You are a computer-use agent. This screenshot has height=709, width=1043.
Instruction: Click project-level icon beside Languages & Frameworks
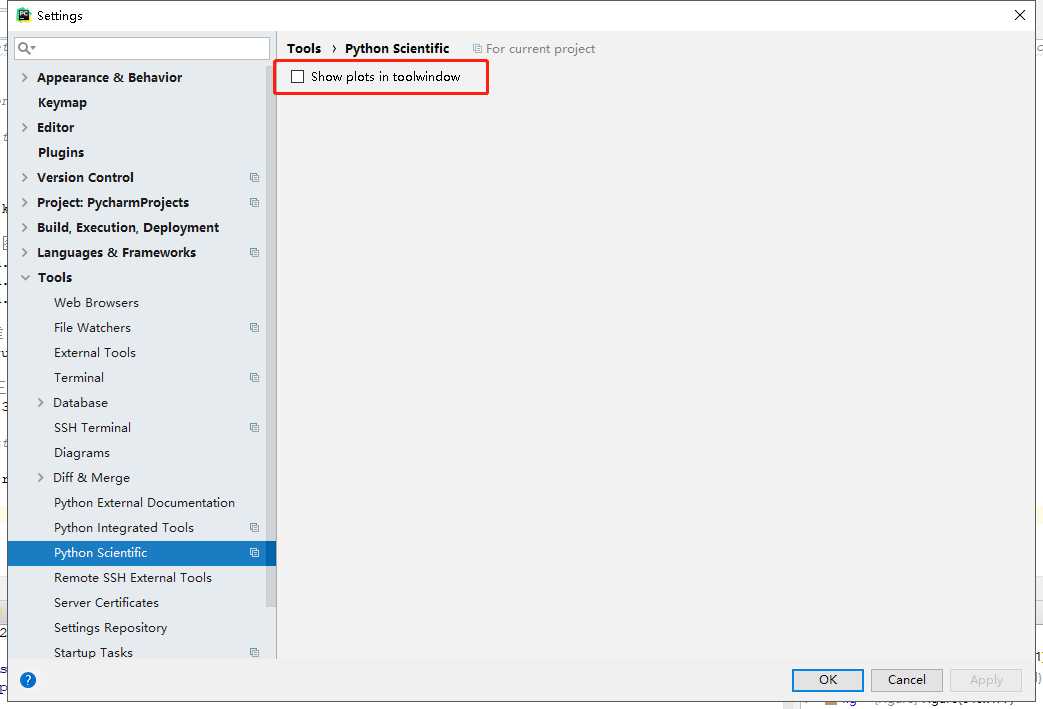tap(254, 253)
